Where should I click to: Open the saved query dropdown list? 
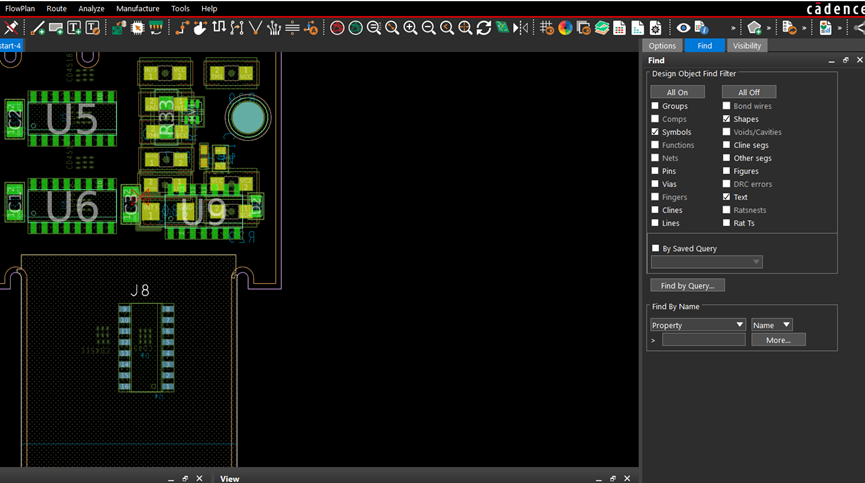[706, 262]
